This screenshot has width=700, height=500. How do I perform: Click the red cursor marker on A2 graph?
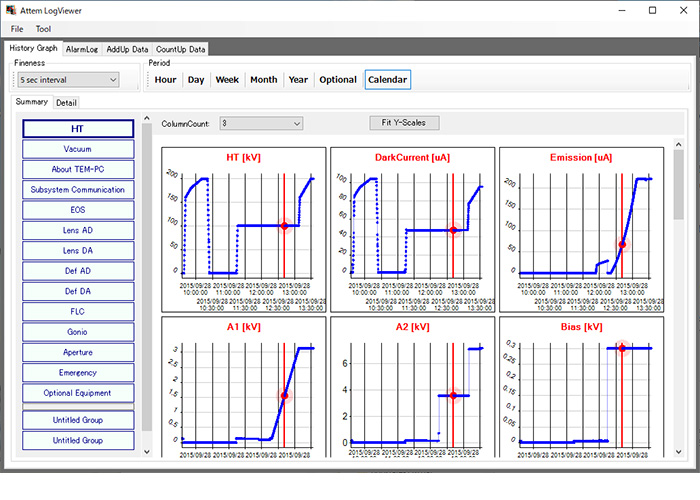click(x=453, y=396)
